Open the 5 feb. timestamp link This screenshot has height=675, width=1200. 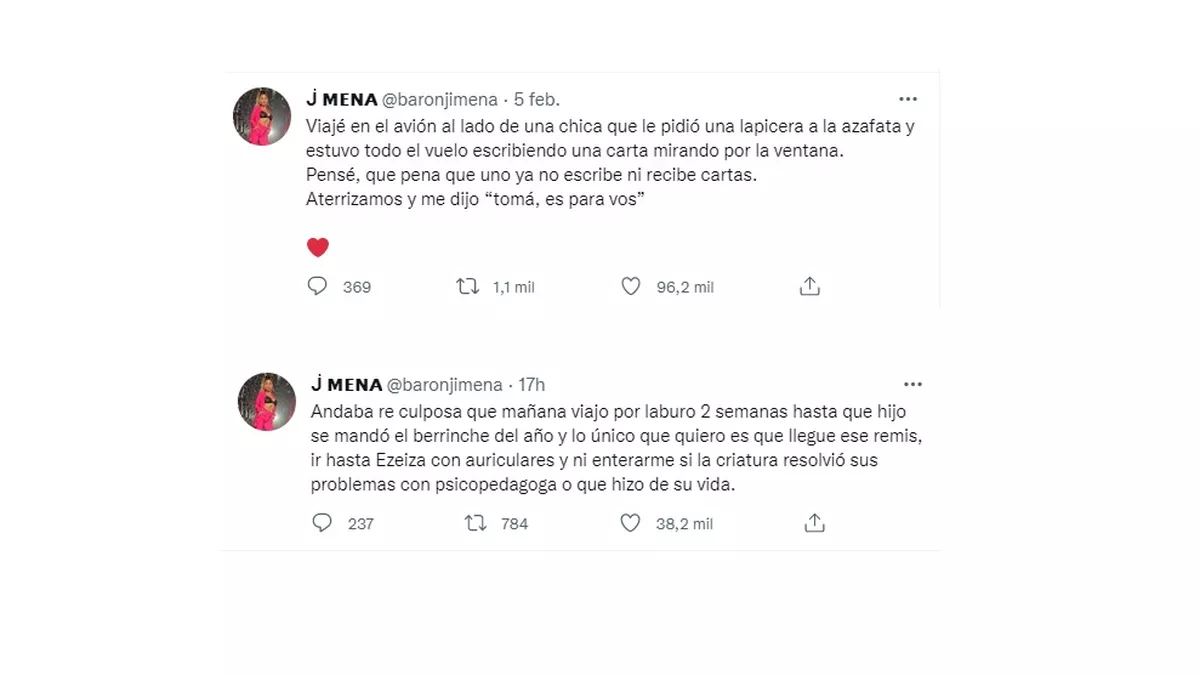537,99
